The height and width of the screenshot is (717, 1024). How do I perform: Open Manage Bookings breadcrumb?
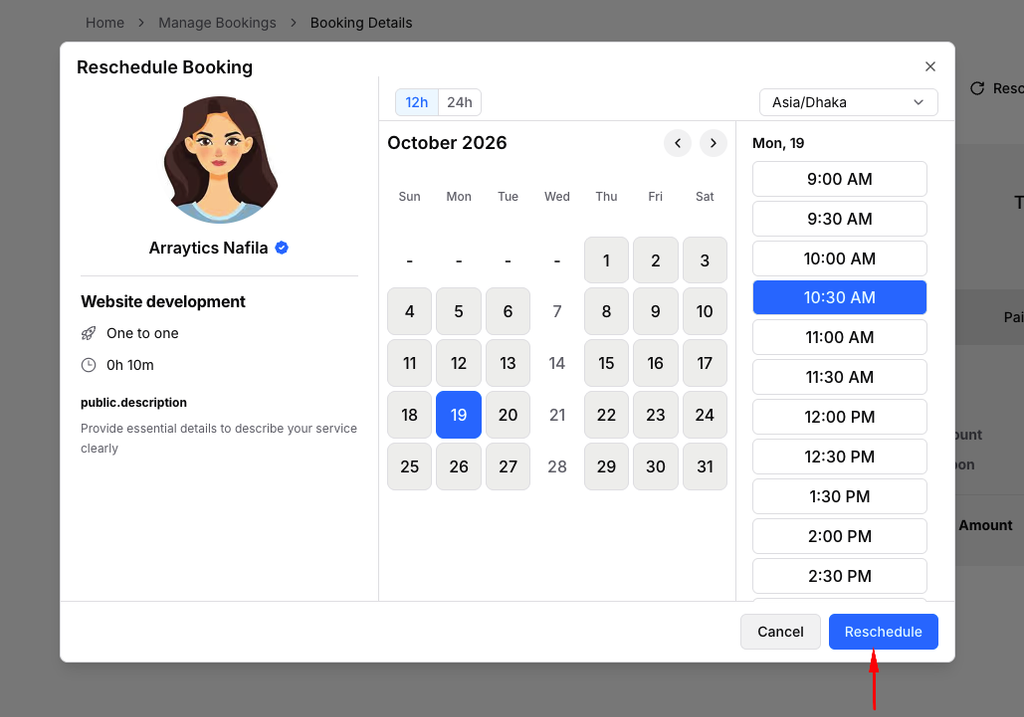pyautogui.click(x=217, y=23)
